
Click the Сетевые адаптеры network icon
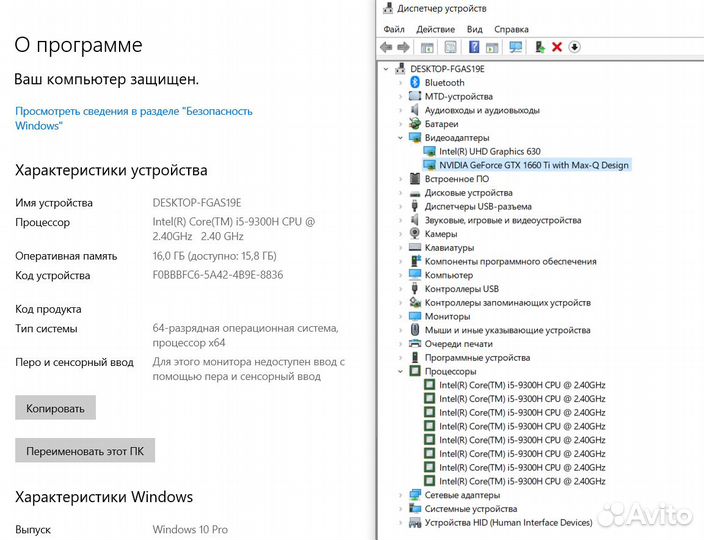[415, 495]
